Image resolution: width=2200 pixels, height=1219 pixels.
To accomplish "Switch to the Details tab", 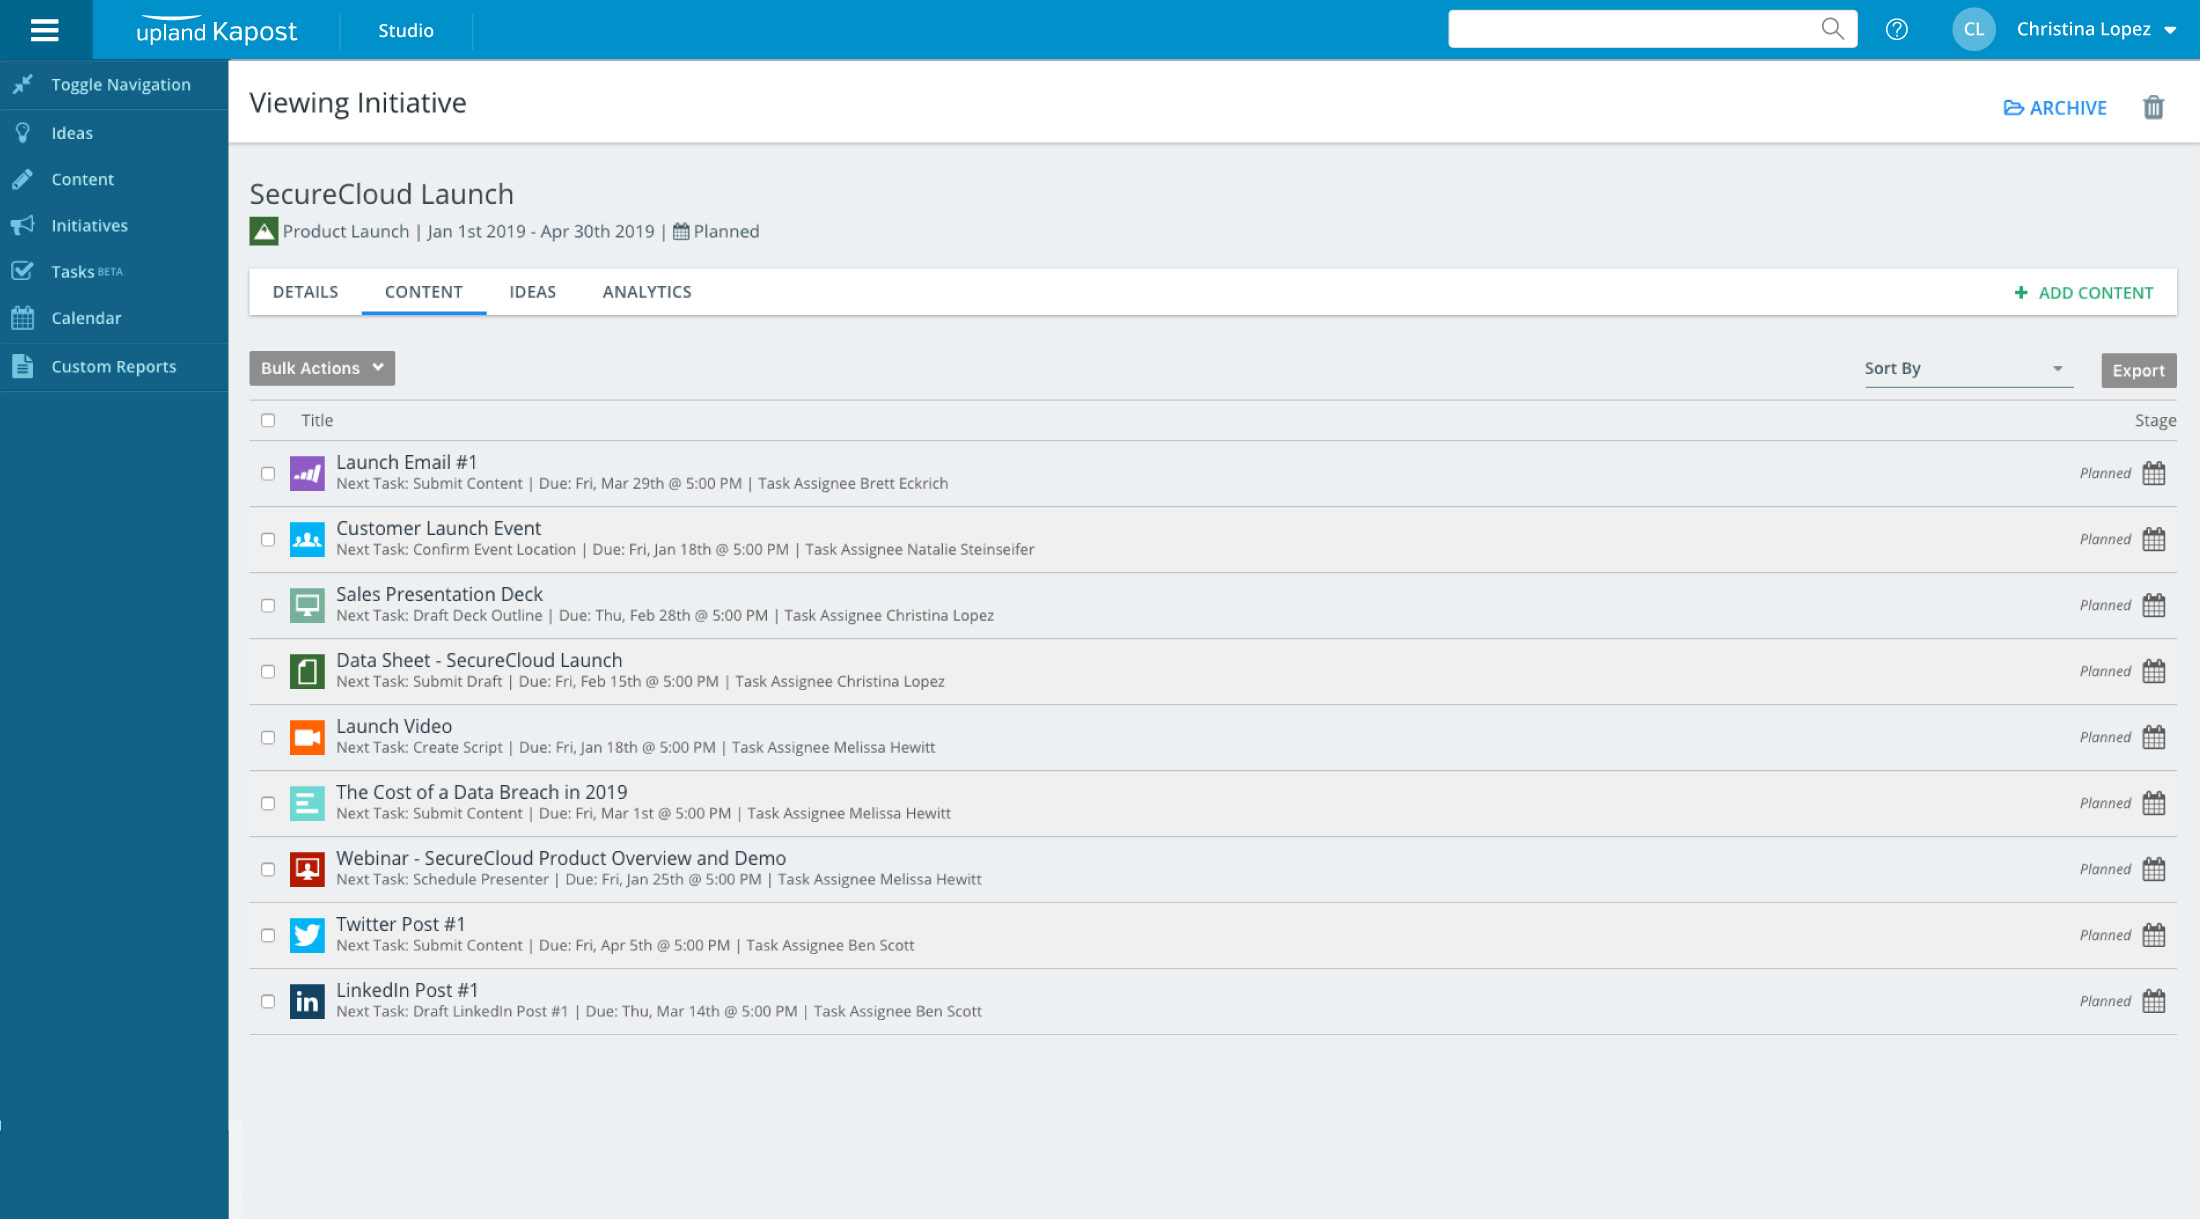I will click(305, 292).
